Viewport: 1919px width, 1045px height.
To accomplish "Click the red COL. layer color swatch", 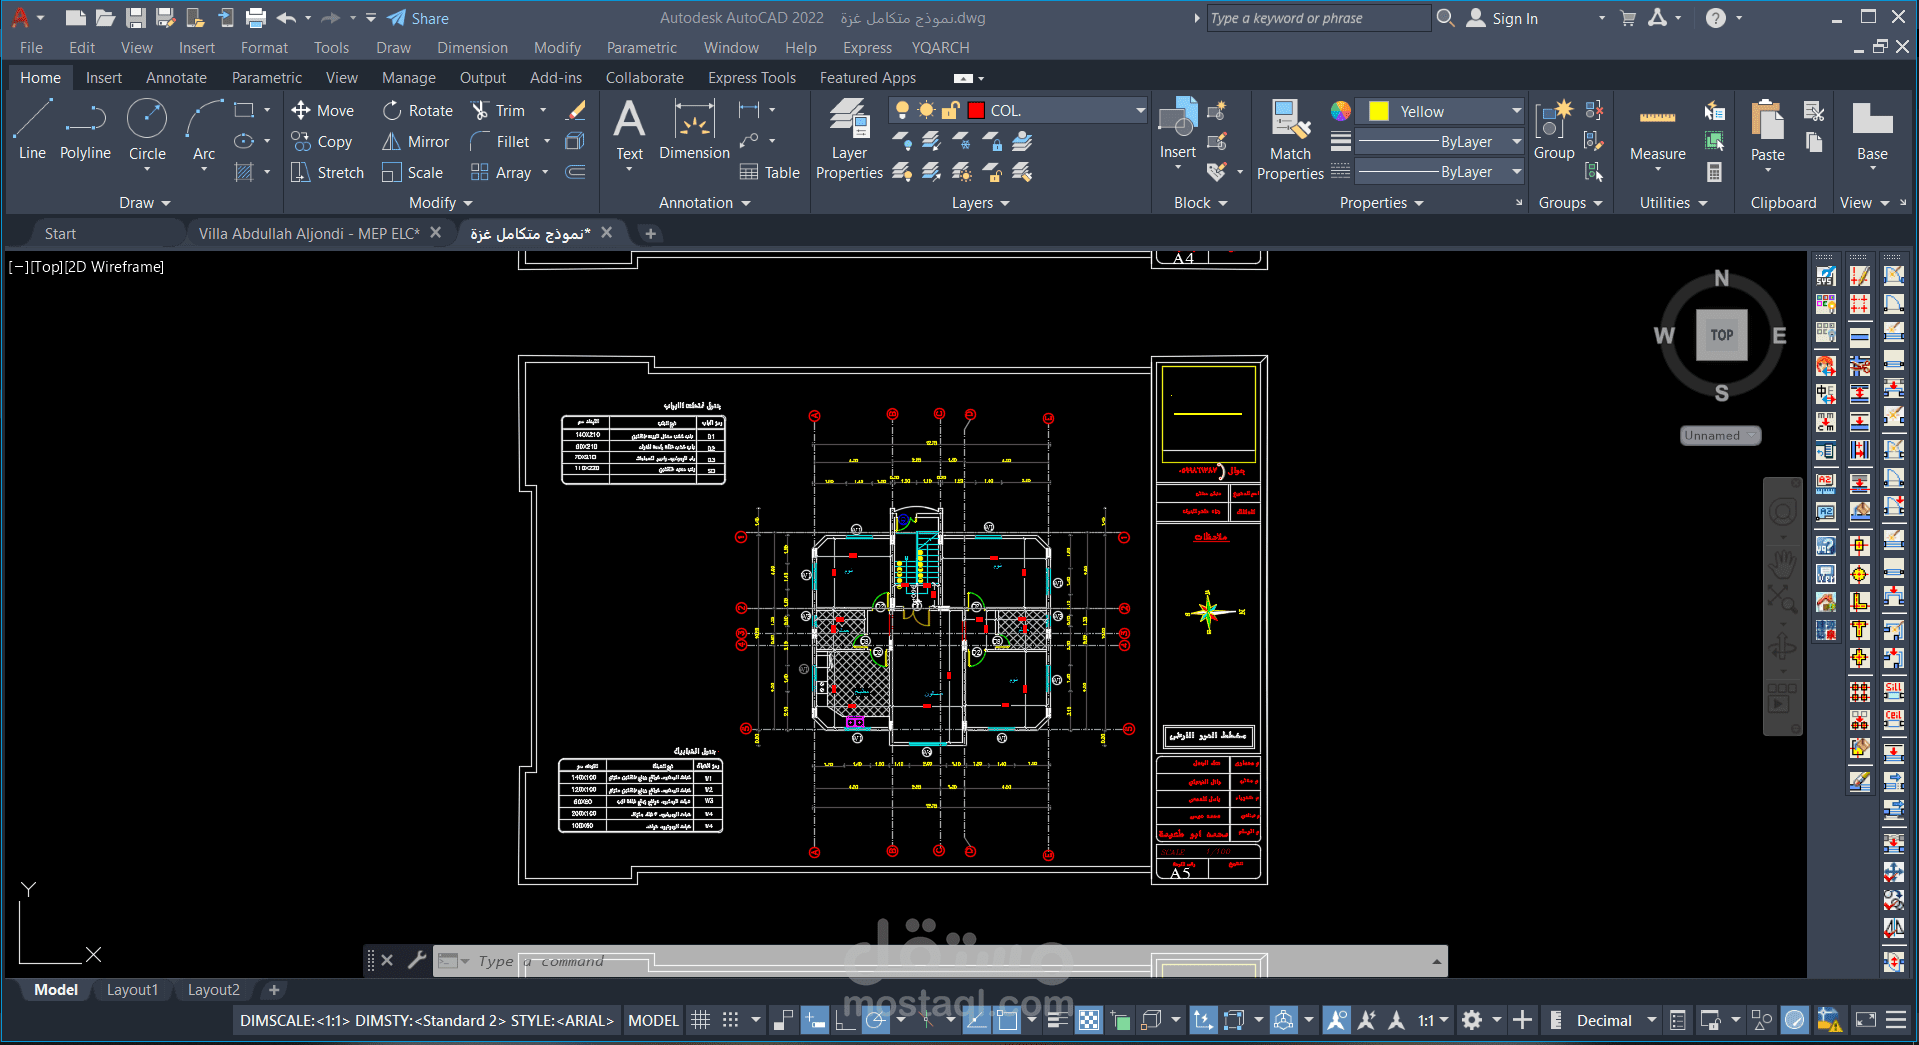I will [x=976, y=110].
